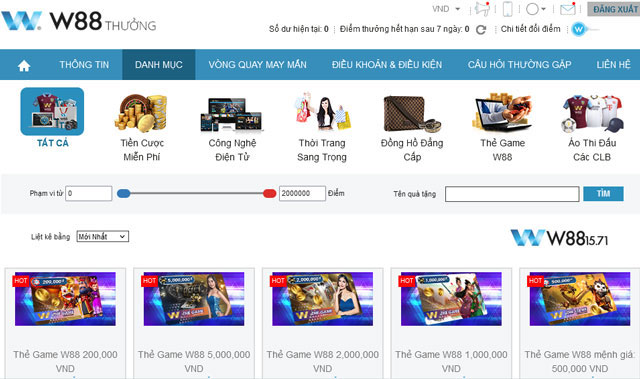Expand the circle icon dropdown in header

(x=536, y=9)
